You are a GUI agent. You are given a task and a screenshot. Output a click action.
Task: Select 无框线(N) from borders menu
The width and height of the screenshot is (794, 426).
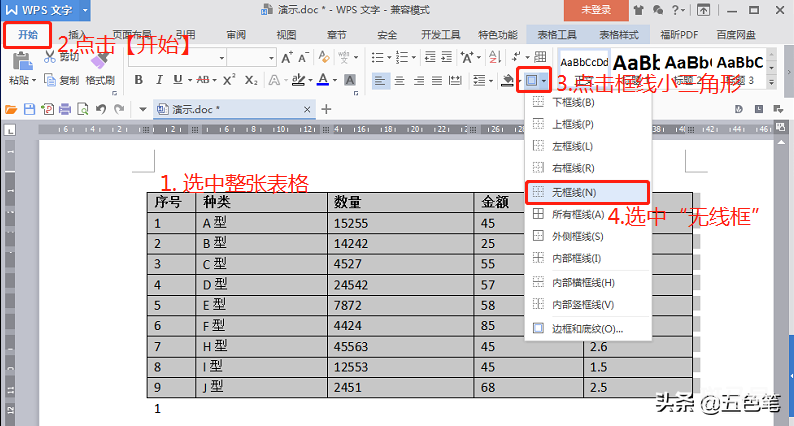point(587,192)
